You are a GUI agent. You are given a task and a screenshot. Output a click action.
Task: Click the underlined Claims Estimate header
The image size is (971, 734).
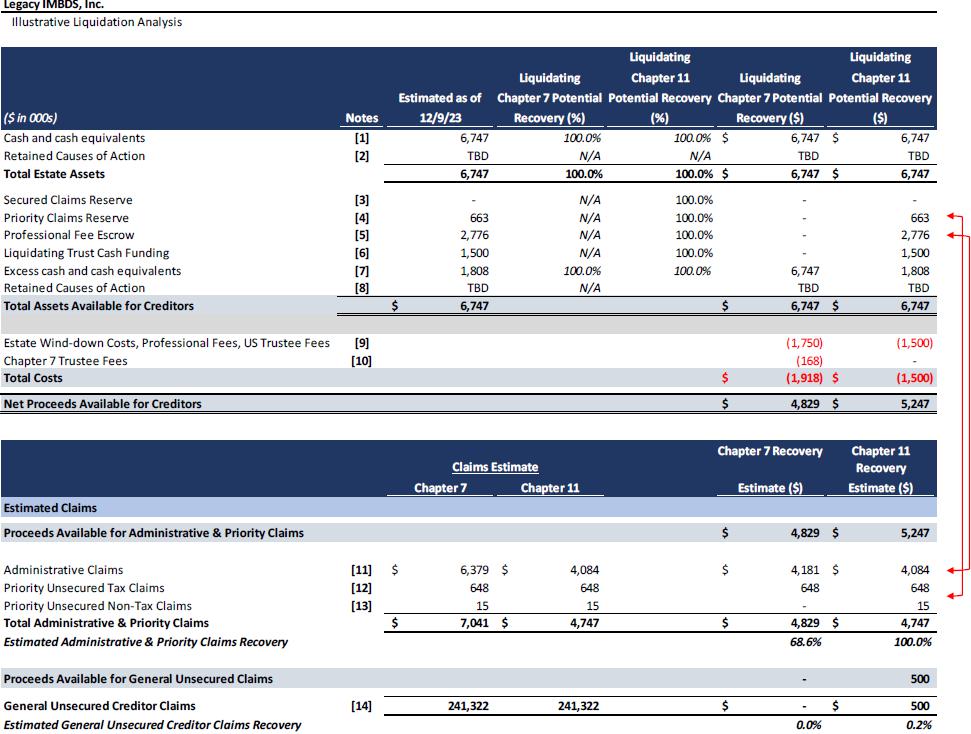pos(495,467)
